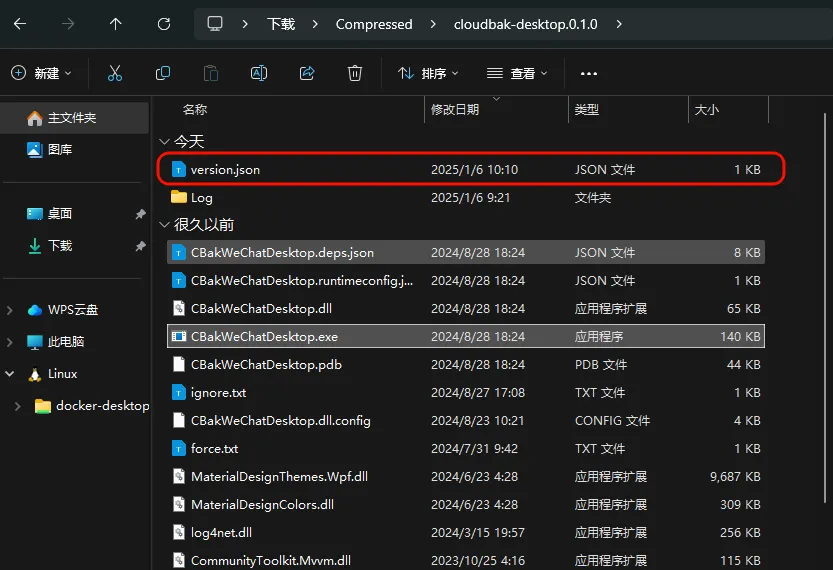833x570 pixels.
Task: Refresh the current folder view
Action: tap(164, 24)
